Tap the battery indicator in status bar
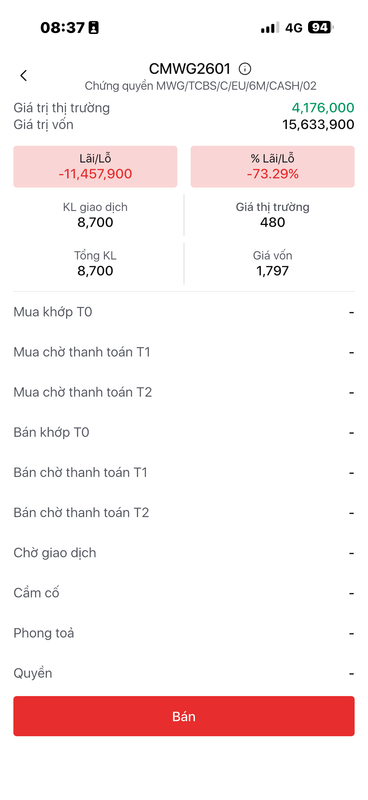This screenshot has width=368, height=800. click(320, 28)
